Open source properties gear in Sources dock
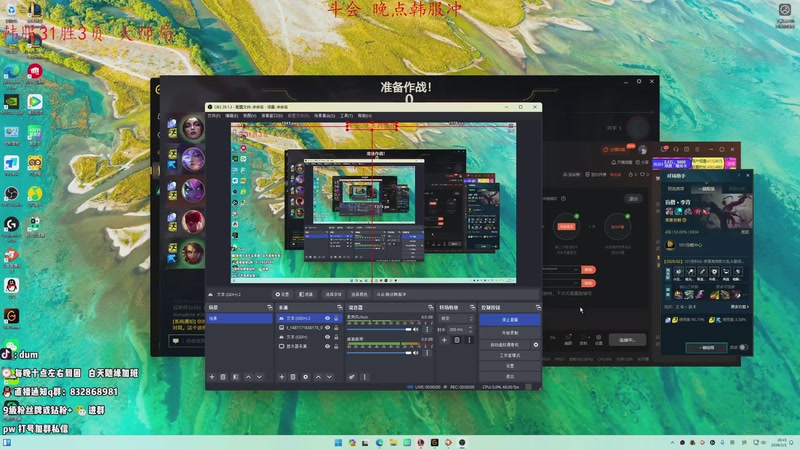Viewport: 800px width, 450px height. (306, 377)
